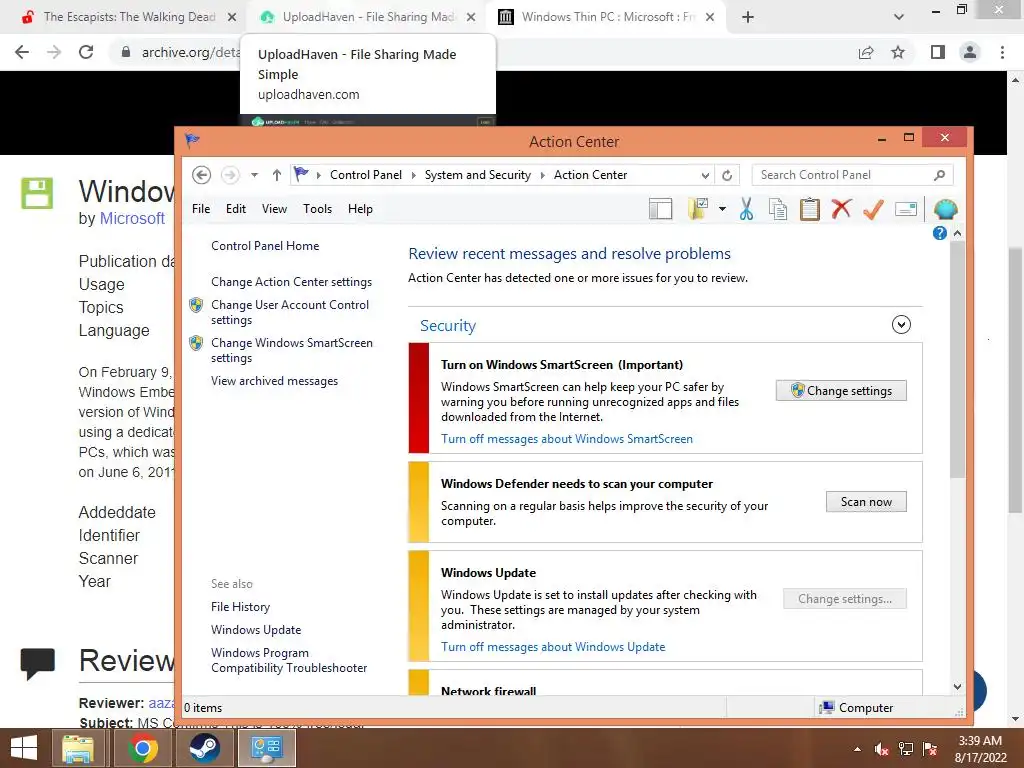Click the Action Center vertical scrollbar thumb
Viewport: 1024px width, 768px height.
(x=957, y=360)
